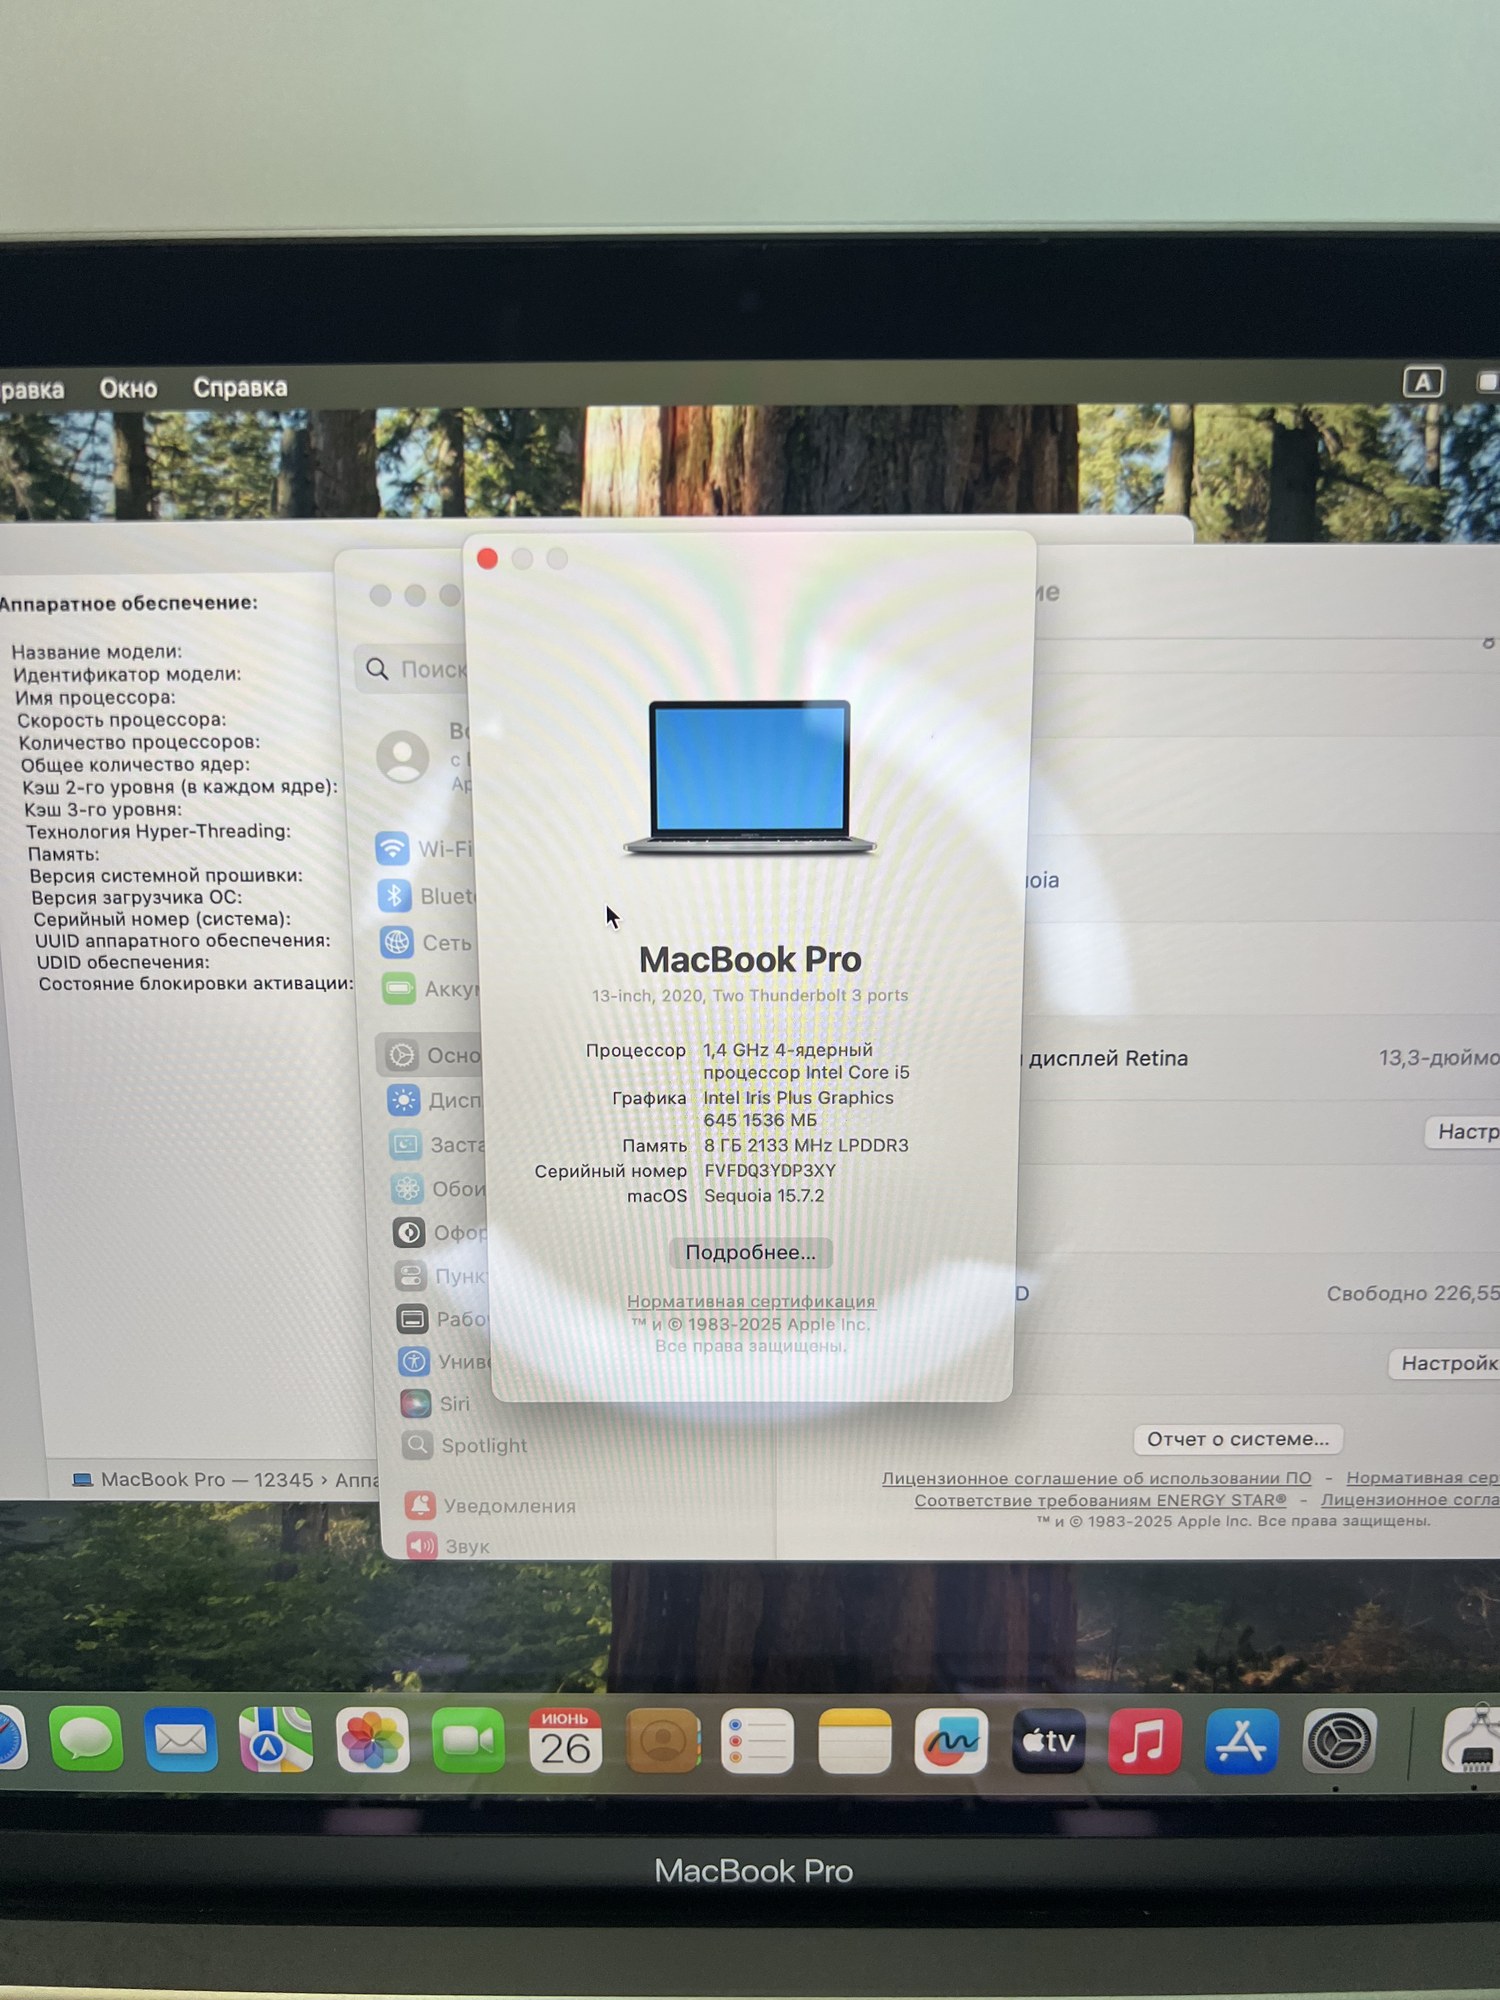Open System Information chip icon in Dock

click(x=1473, y=1741)
